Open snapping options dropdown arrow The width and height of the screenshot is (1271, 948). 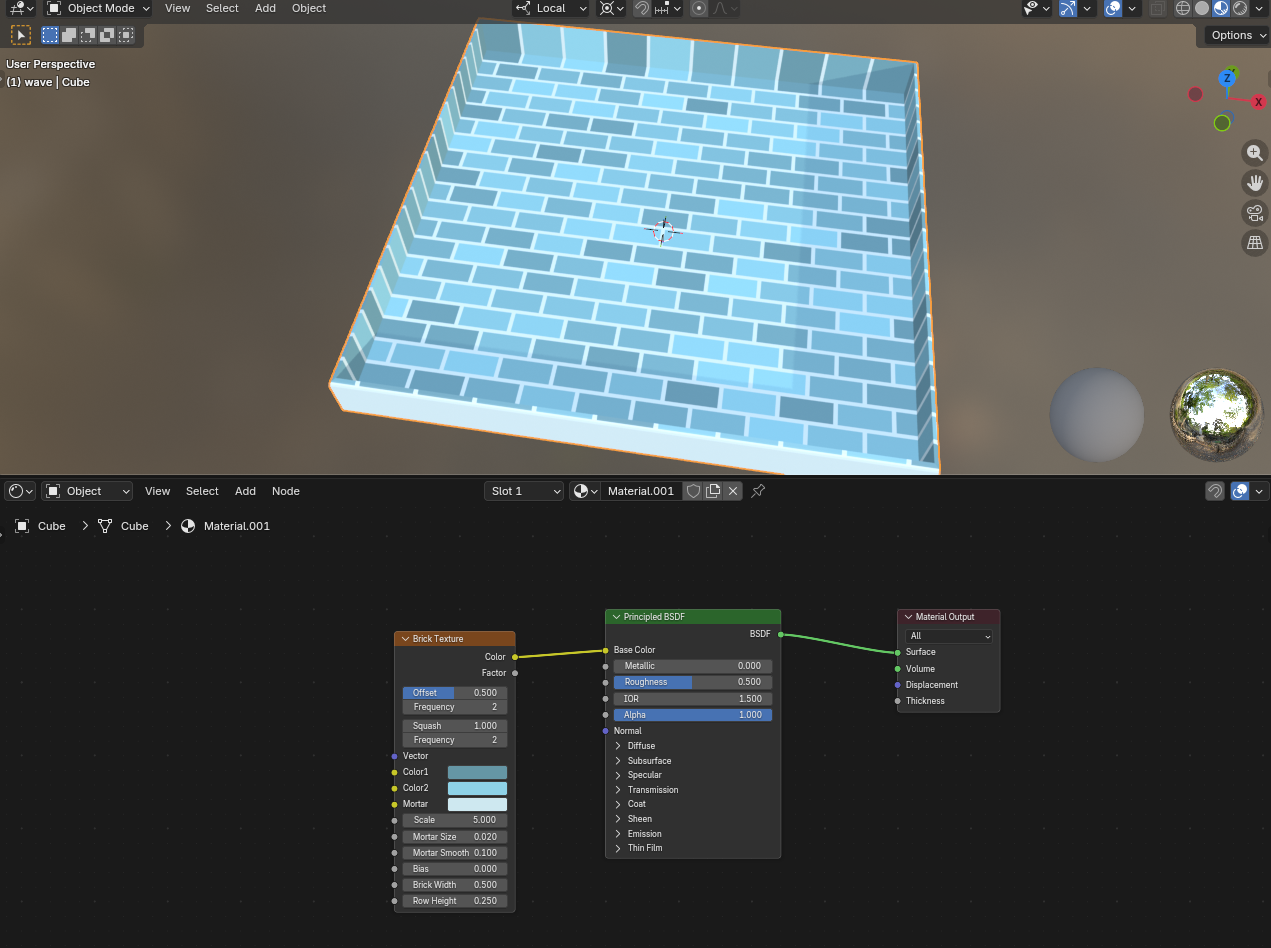pos(669,8)
